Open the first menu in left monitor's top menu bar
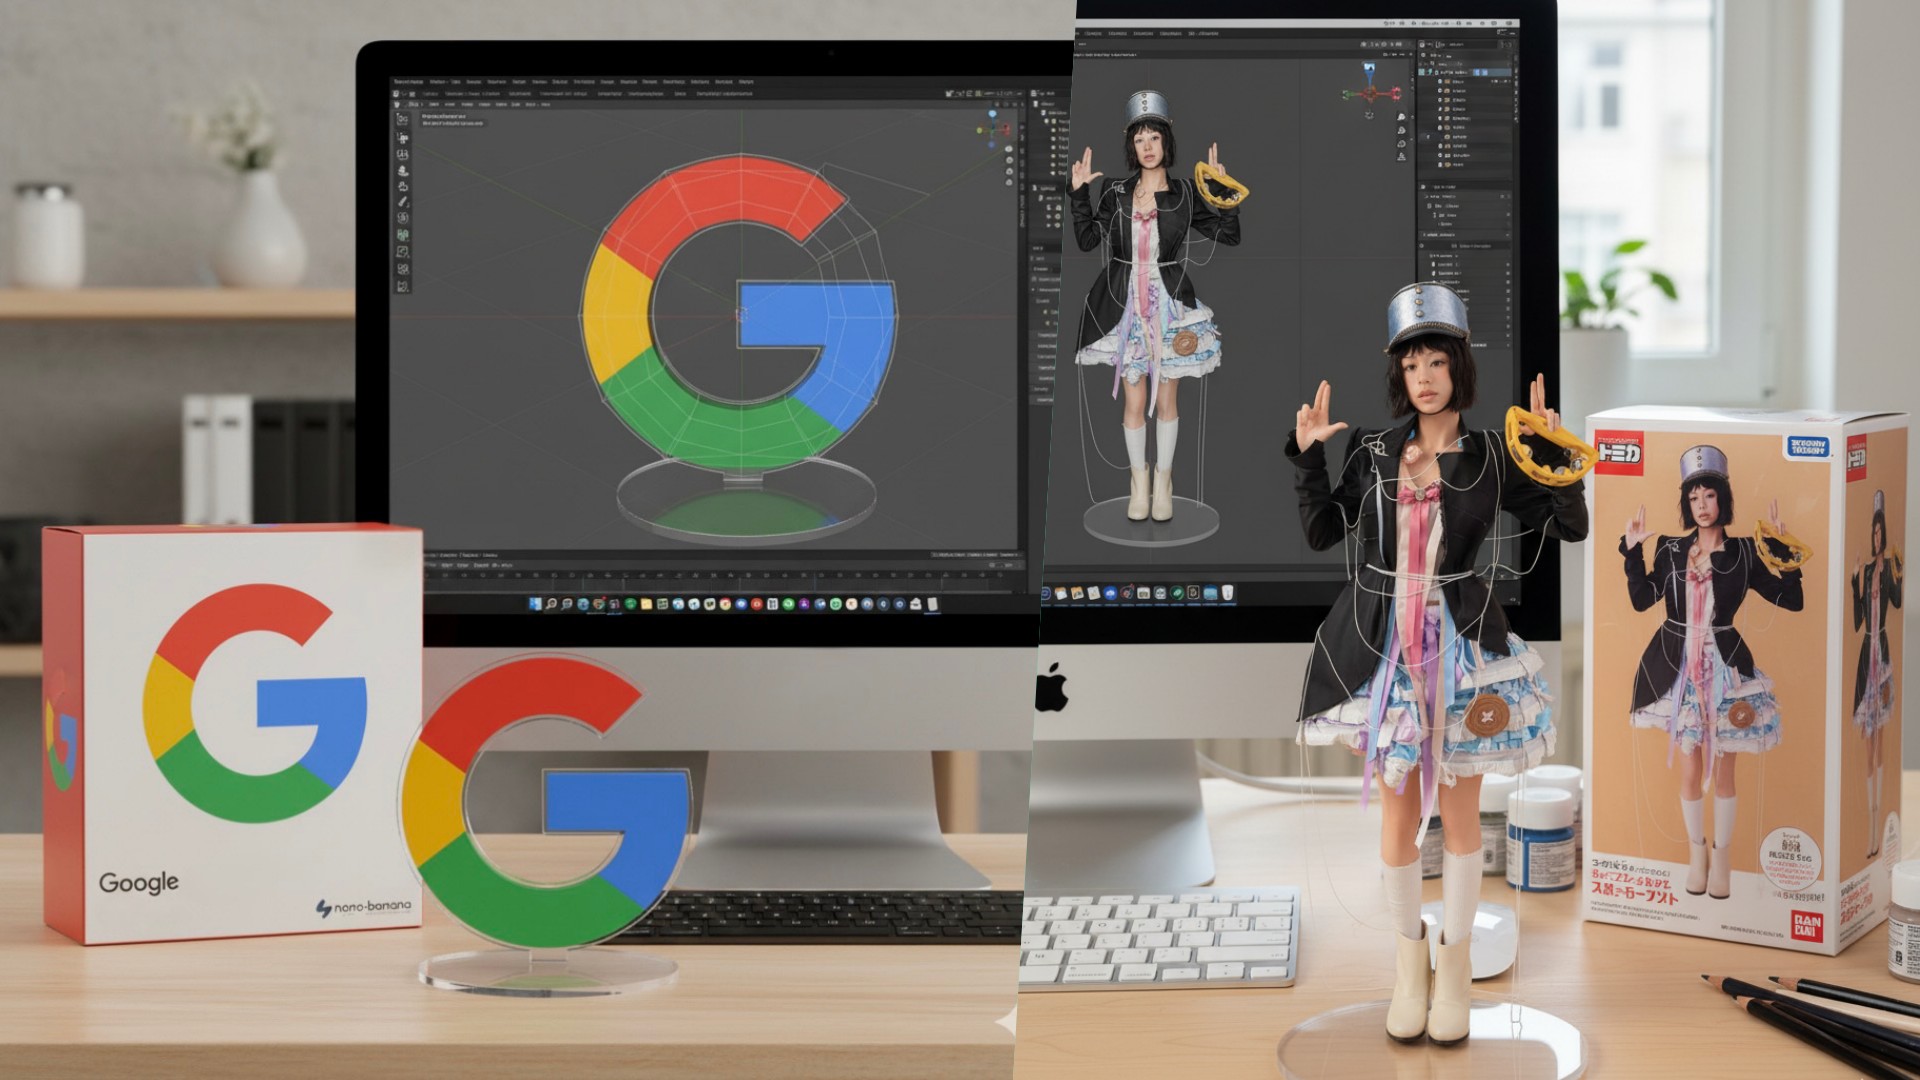 coord(408,82)
